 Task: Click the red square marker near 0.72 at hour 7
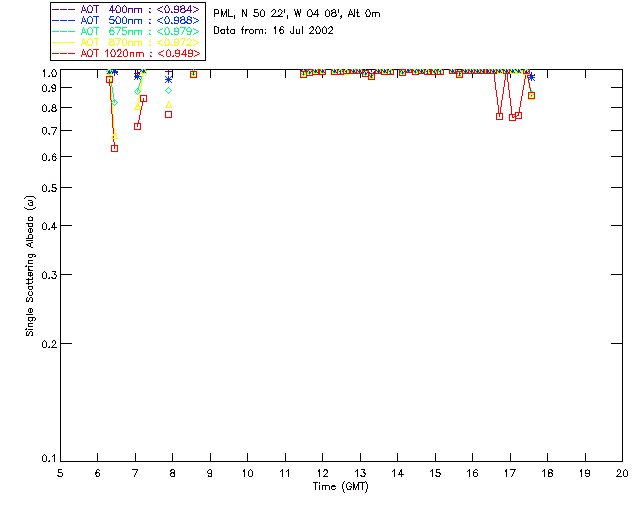(x=138, y=127)
